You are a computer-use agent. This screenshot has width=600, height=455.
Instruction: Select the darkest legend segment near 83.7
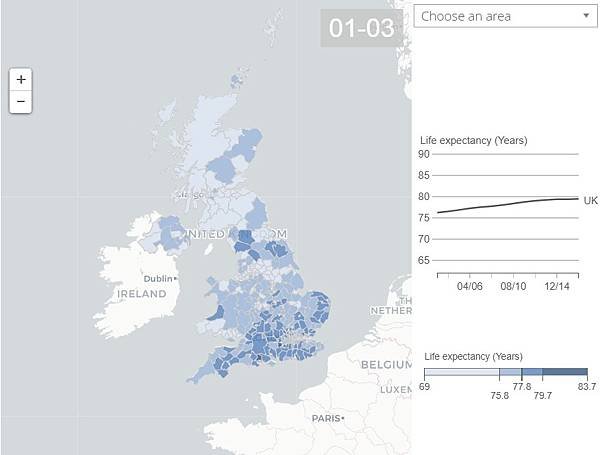[x=565, y=372]
